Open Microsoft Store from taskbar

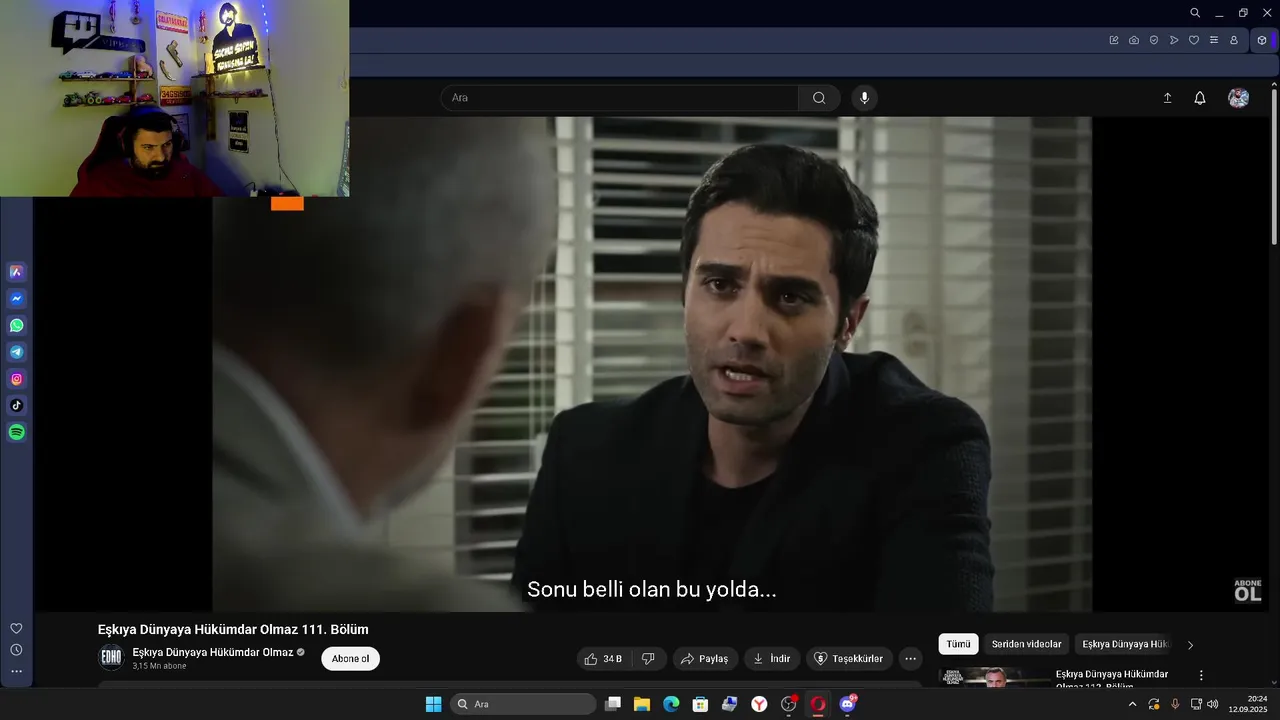(701, 704)
